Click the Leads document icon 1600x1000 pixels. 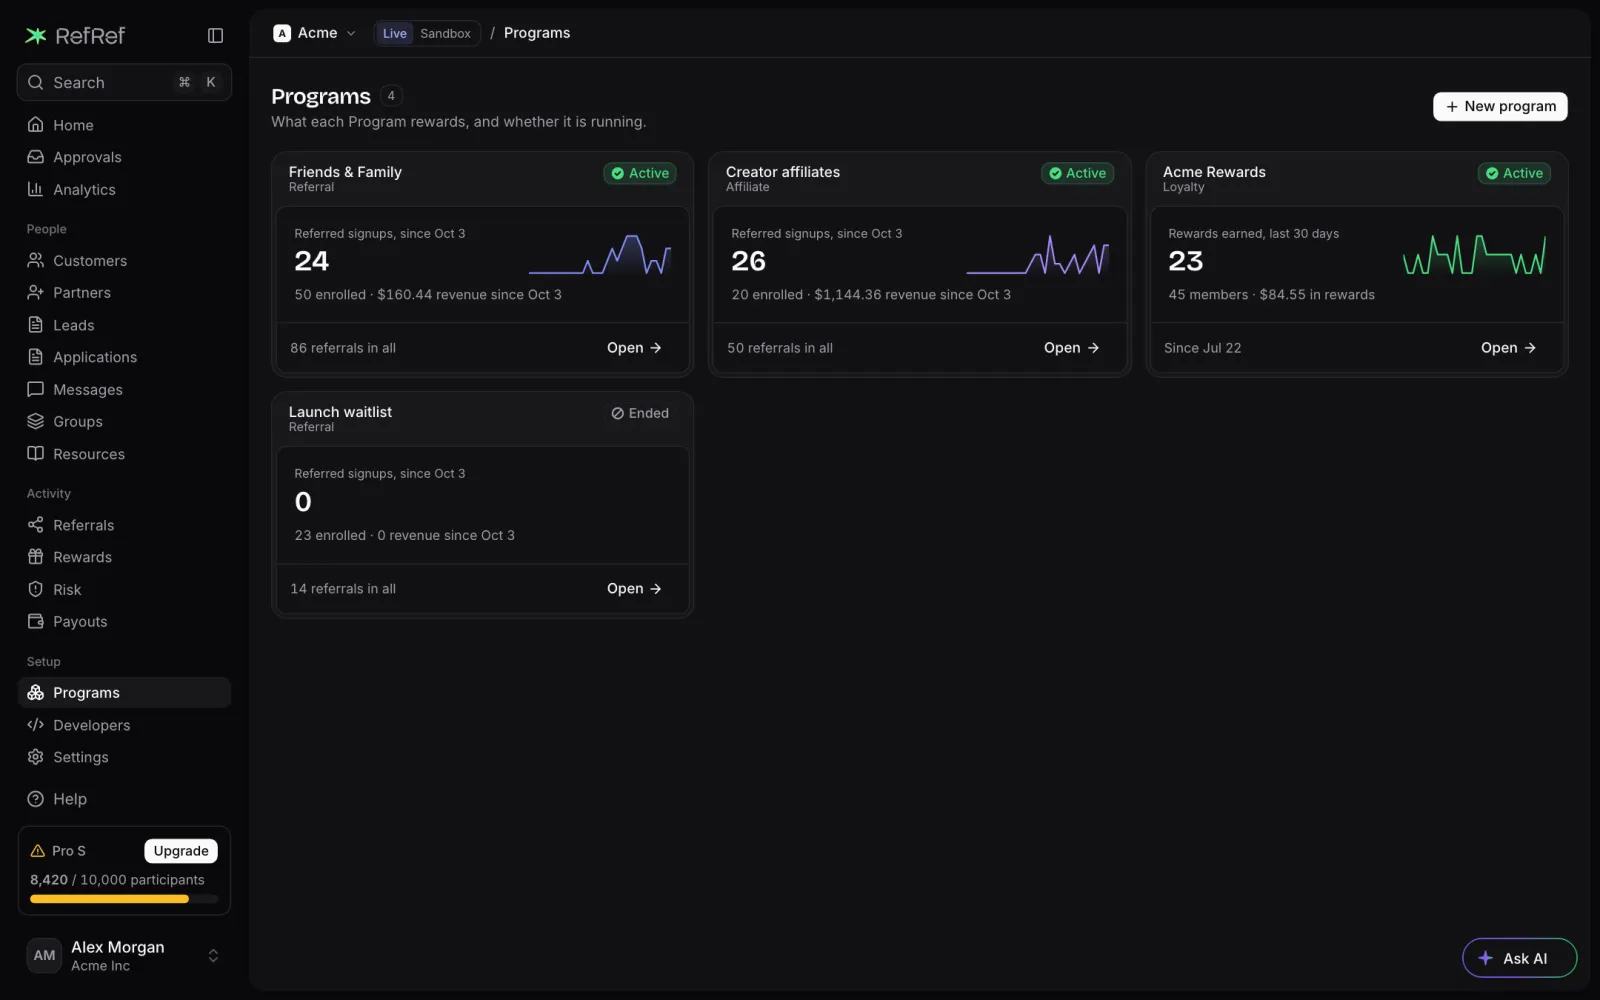[x=36, y=325]
